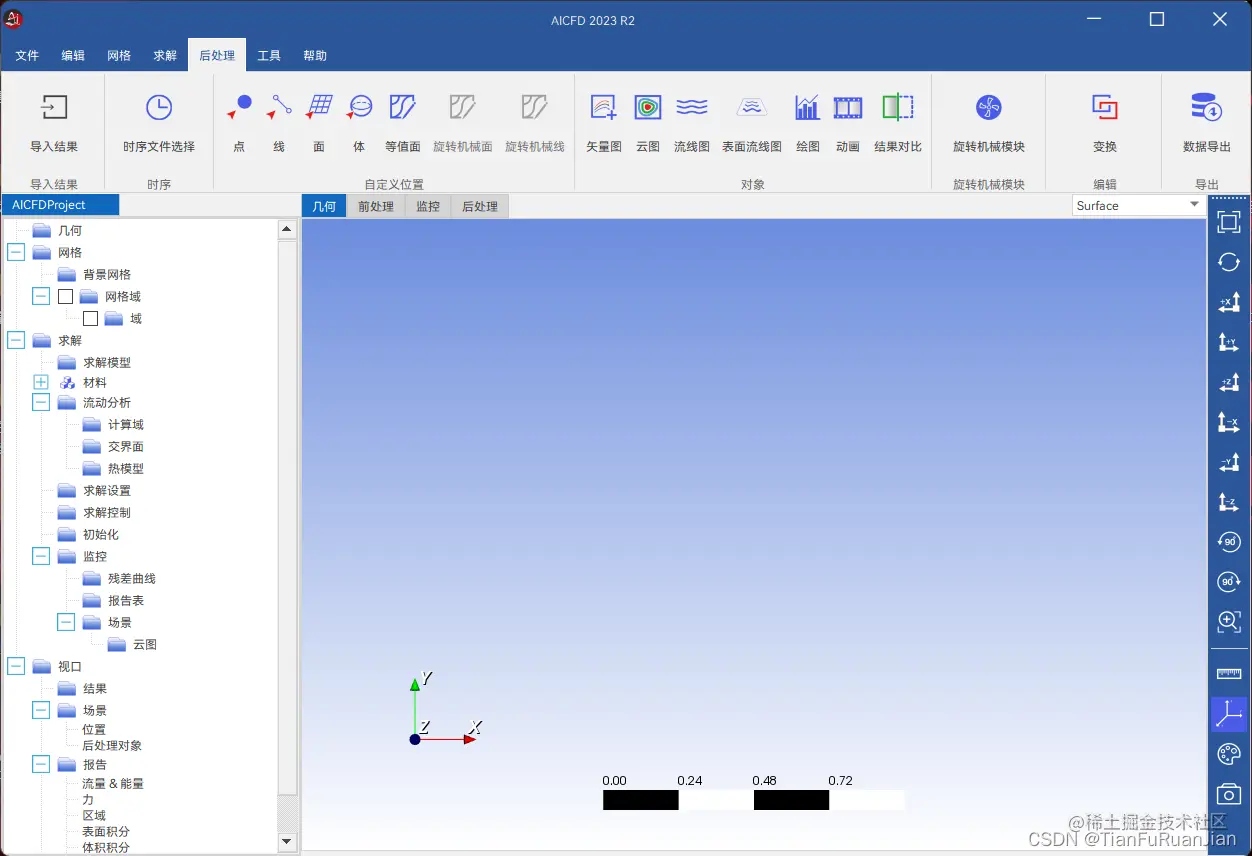Switch to the 后处理 view tab
The image size is (1252, 856).
(480, 207)
